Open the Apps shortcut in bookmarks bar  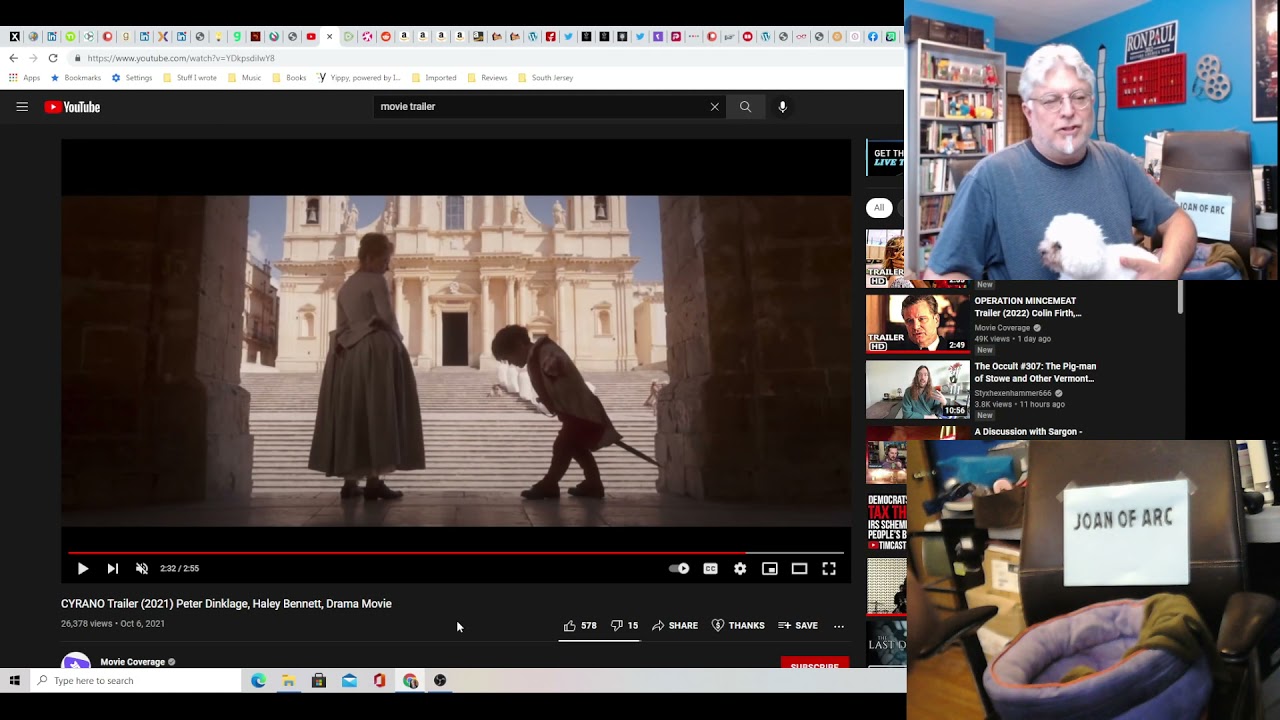tap(25, 78)
